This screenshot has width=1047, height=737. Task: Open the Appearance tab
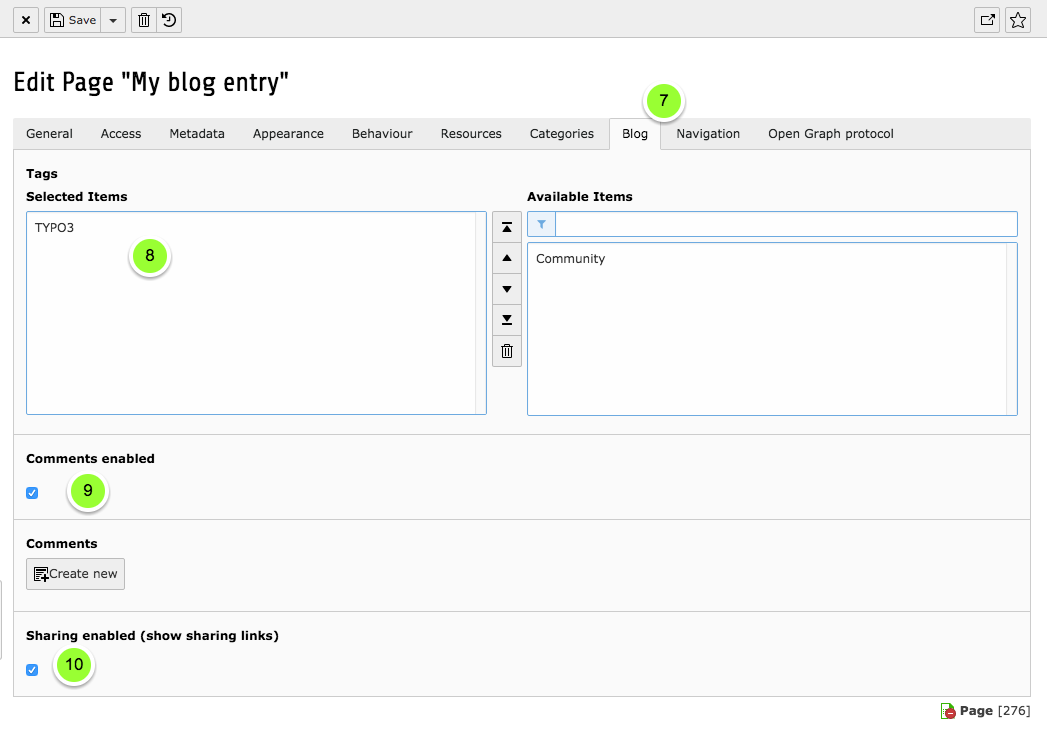288,134
